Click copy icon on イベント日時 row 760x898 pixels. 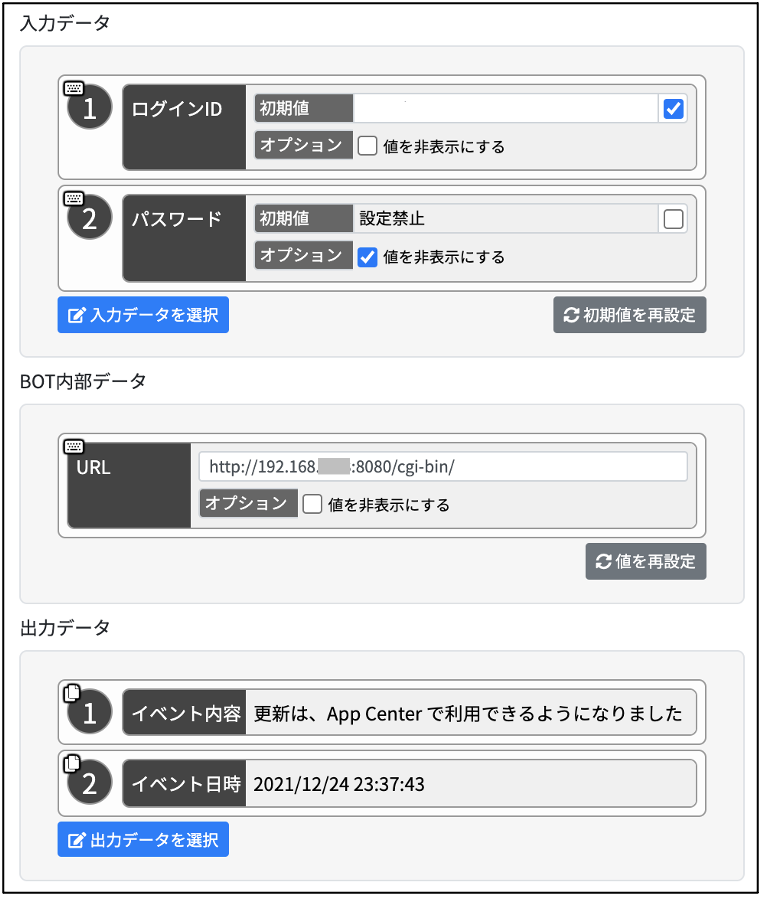coord(72,763)
